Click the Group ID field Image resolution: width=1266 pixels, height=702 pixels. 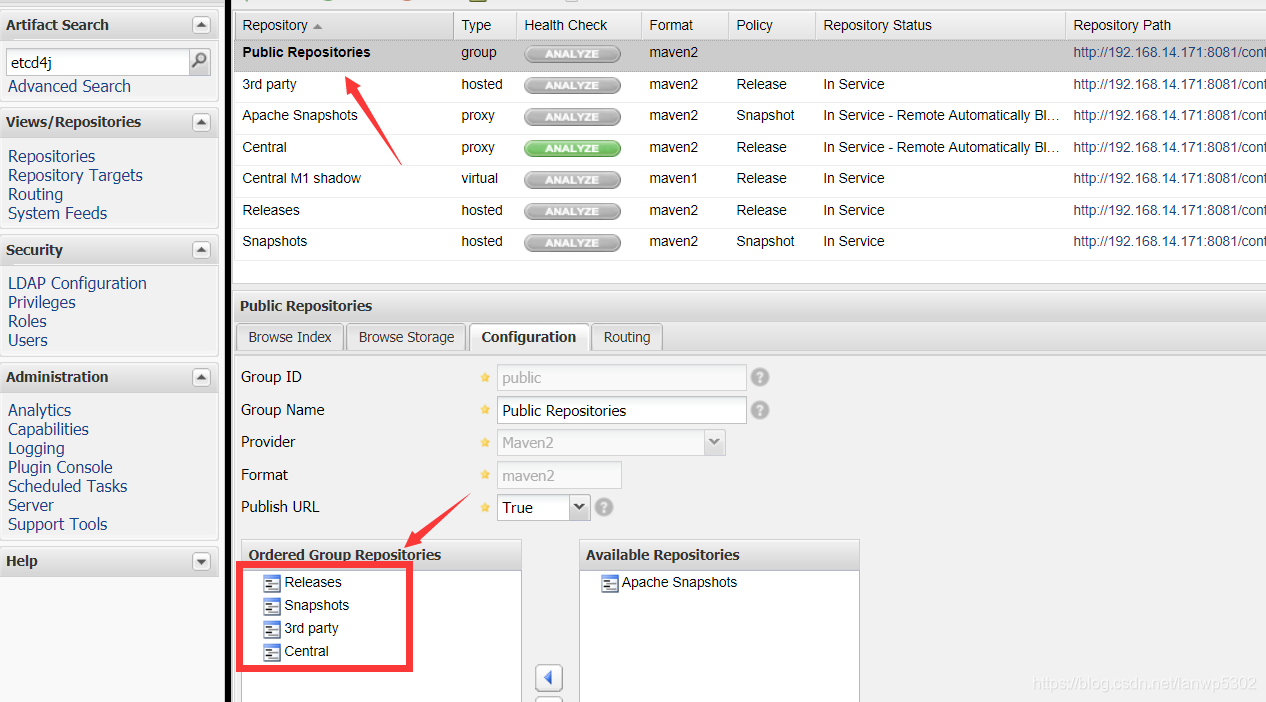pos(622,377)
